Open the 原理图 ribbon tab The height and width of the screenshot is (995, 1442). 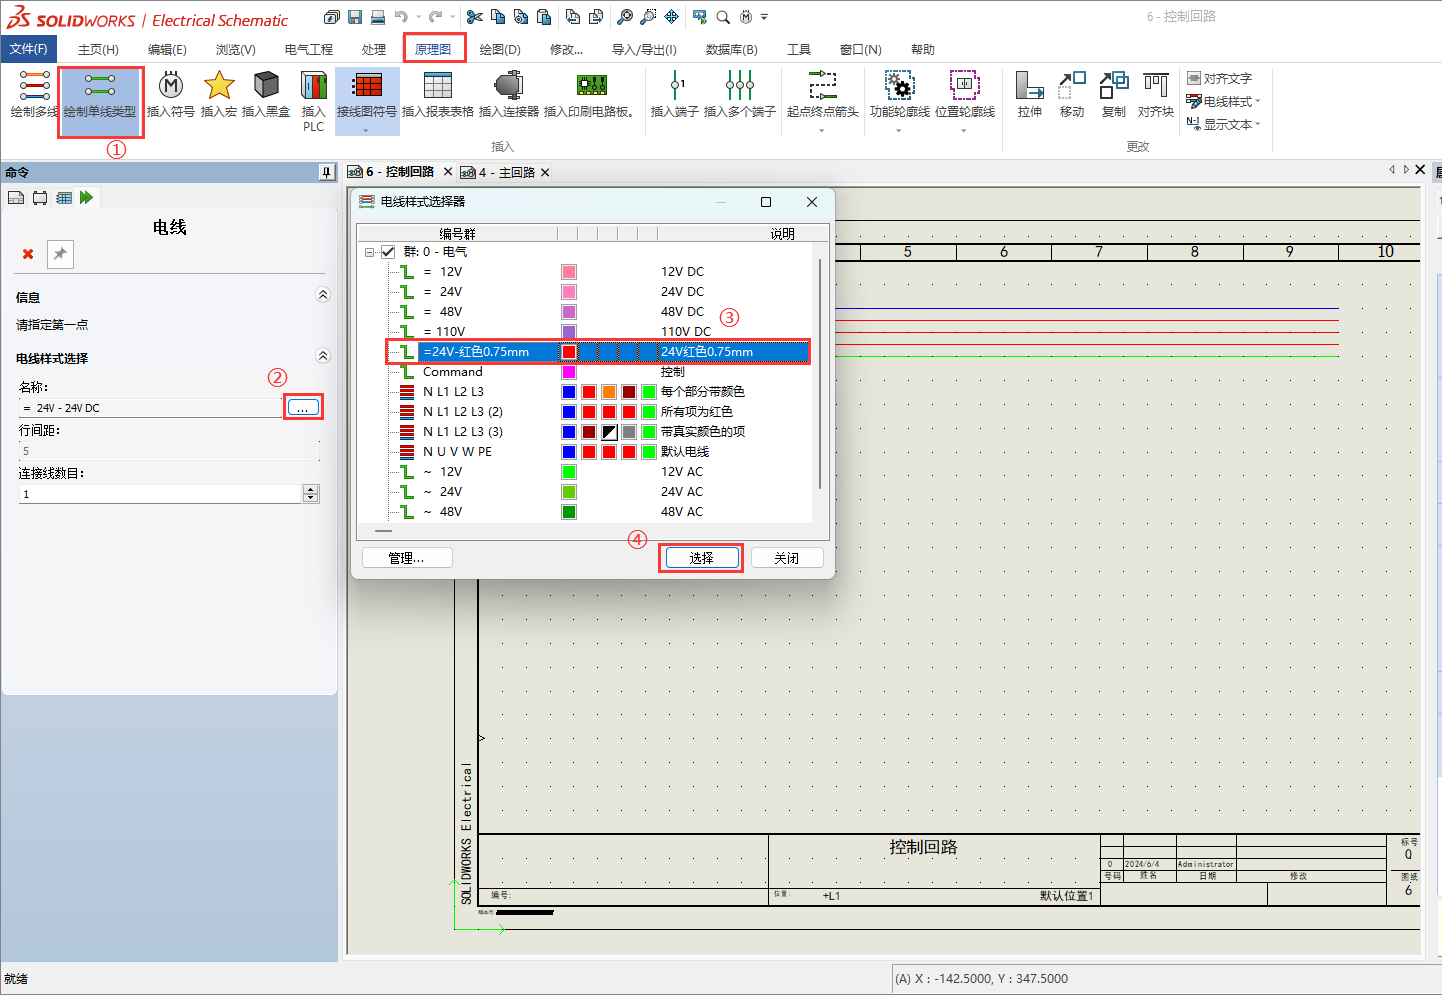tap(434, 49)
